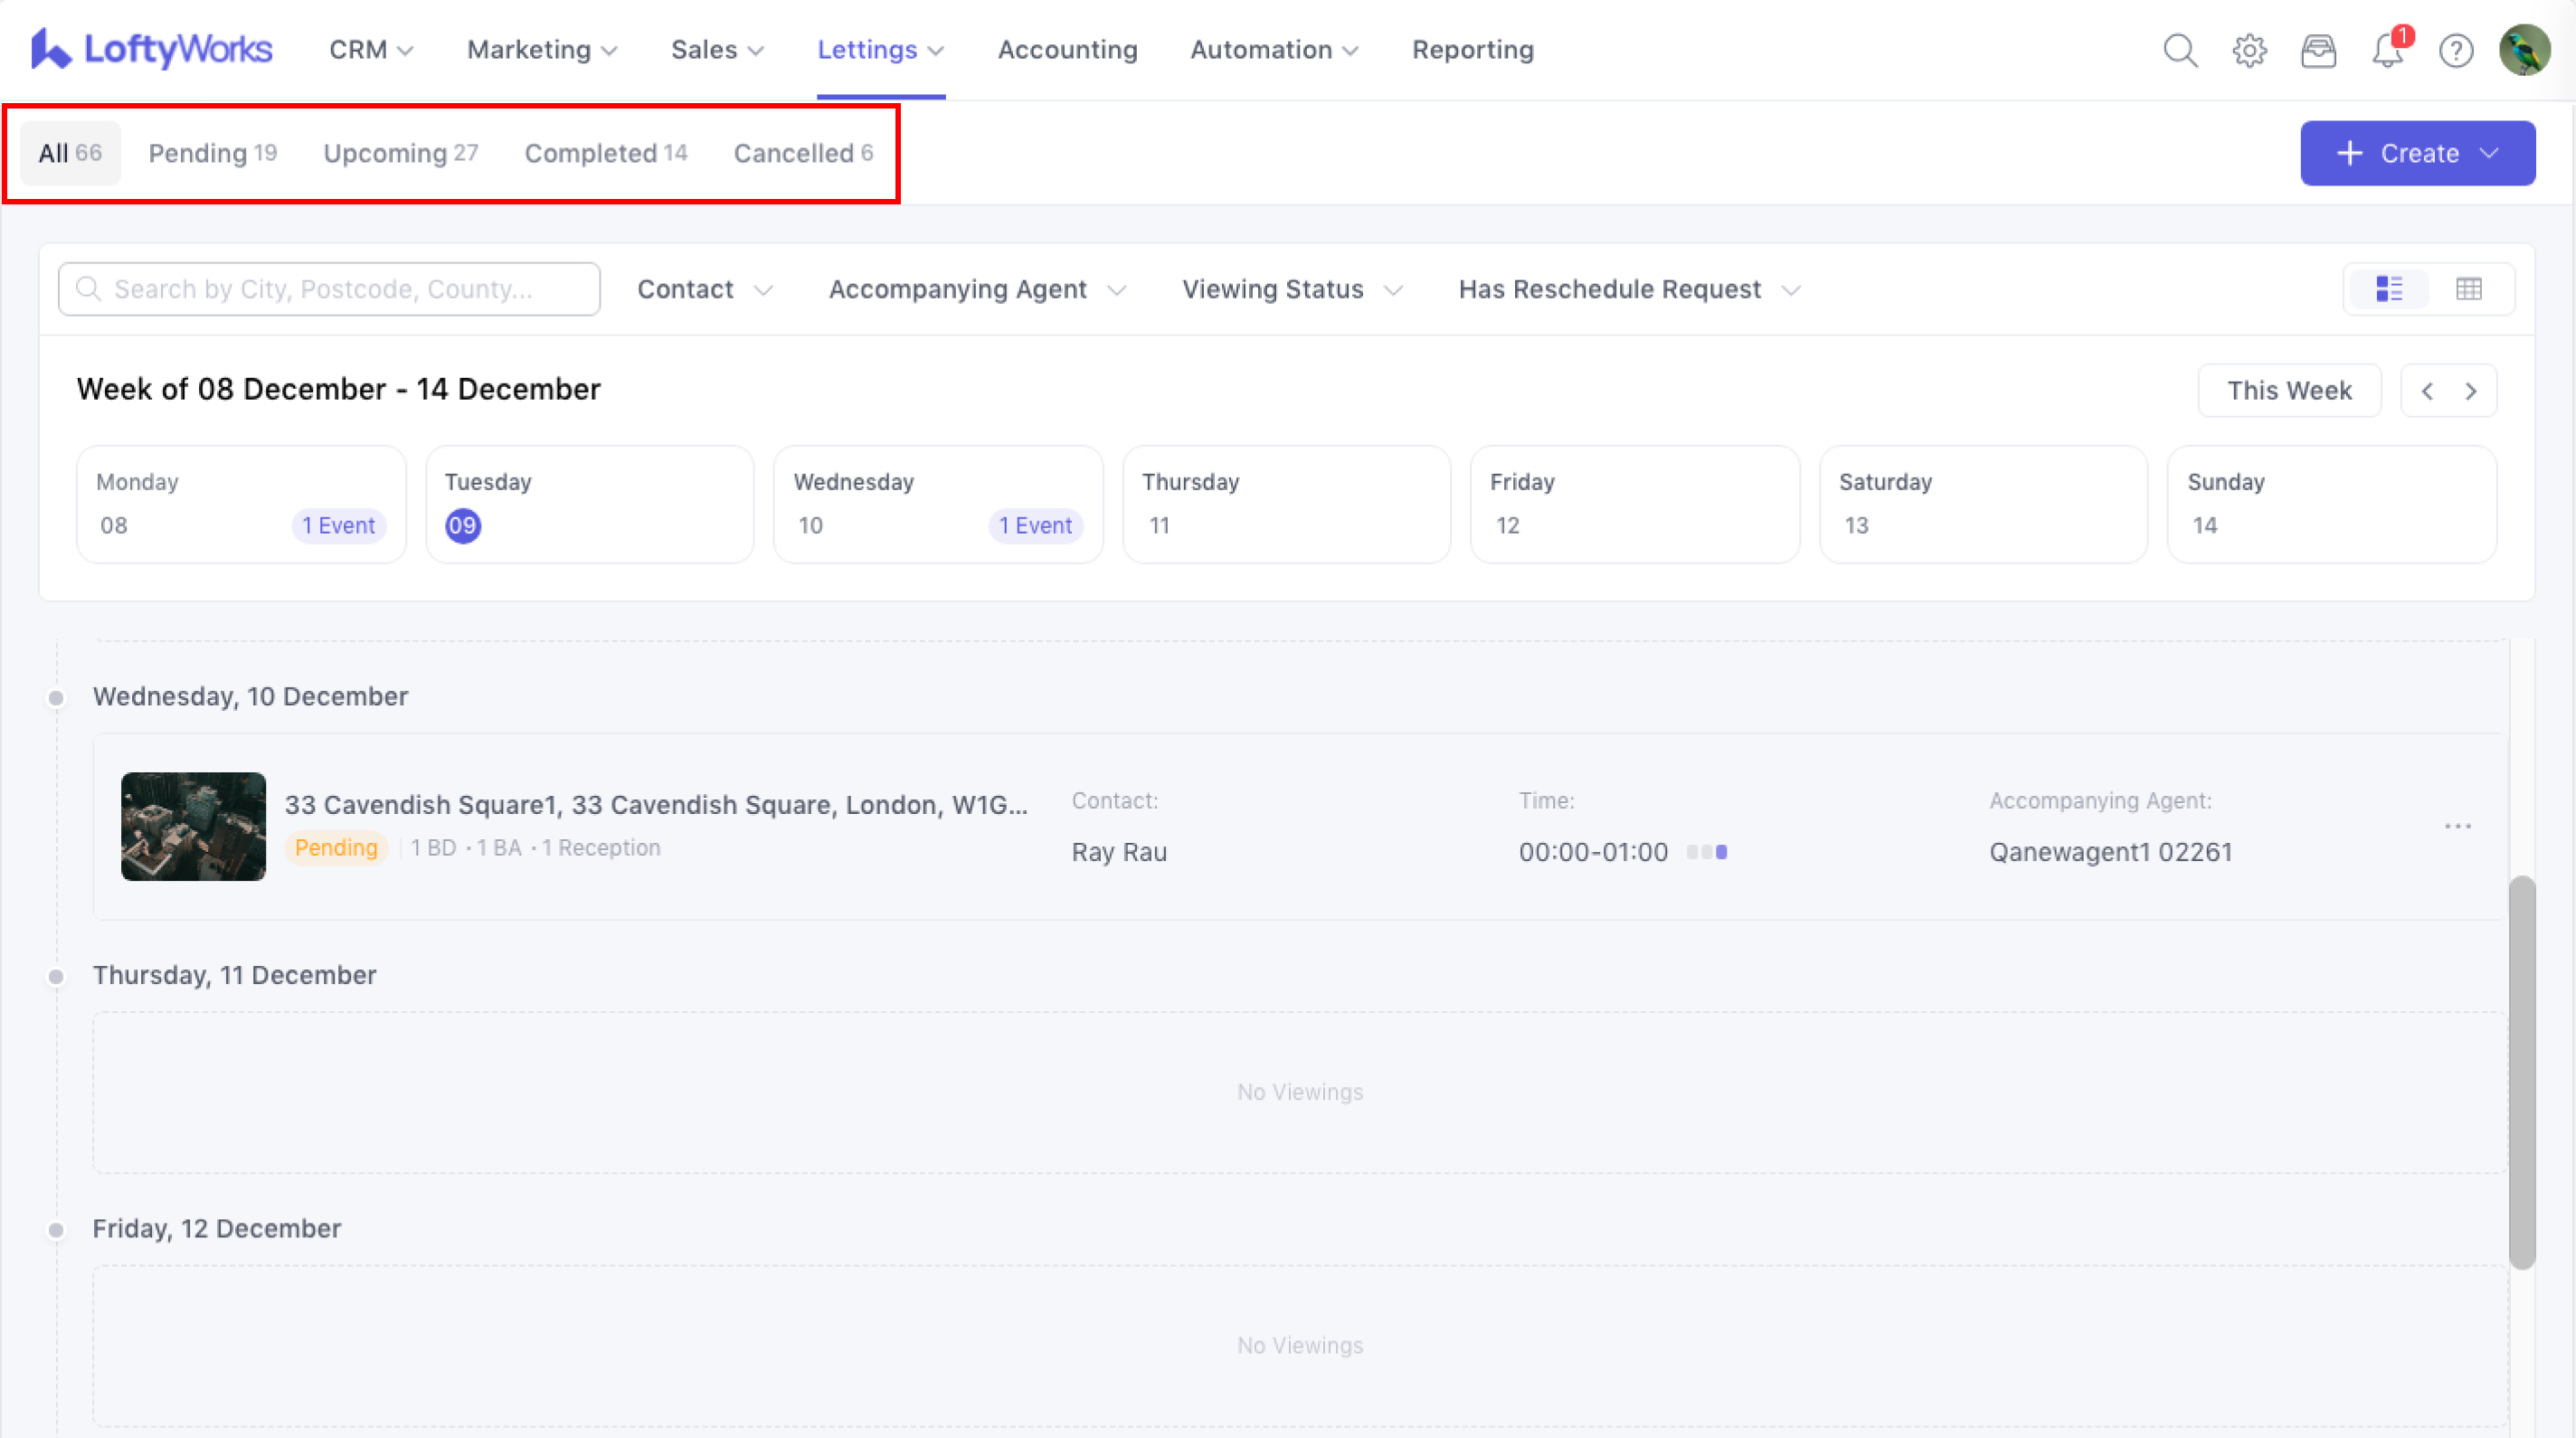Viewport: 2576px width, 1438px height.
Task: Open the Accounting menu item
Action: click(x=1067, y=50)
